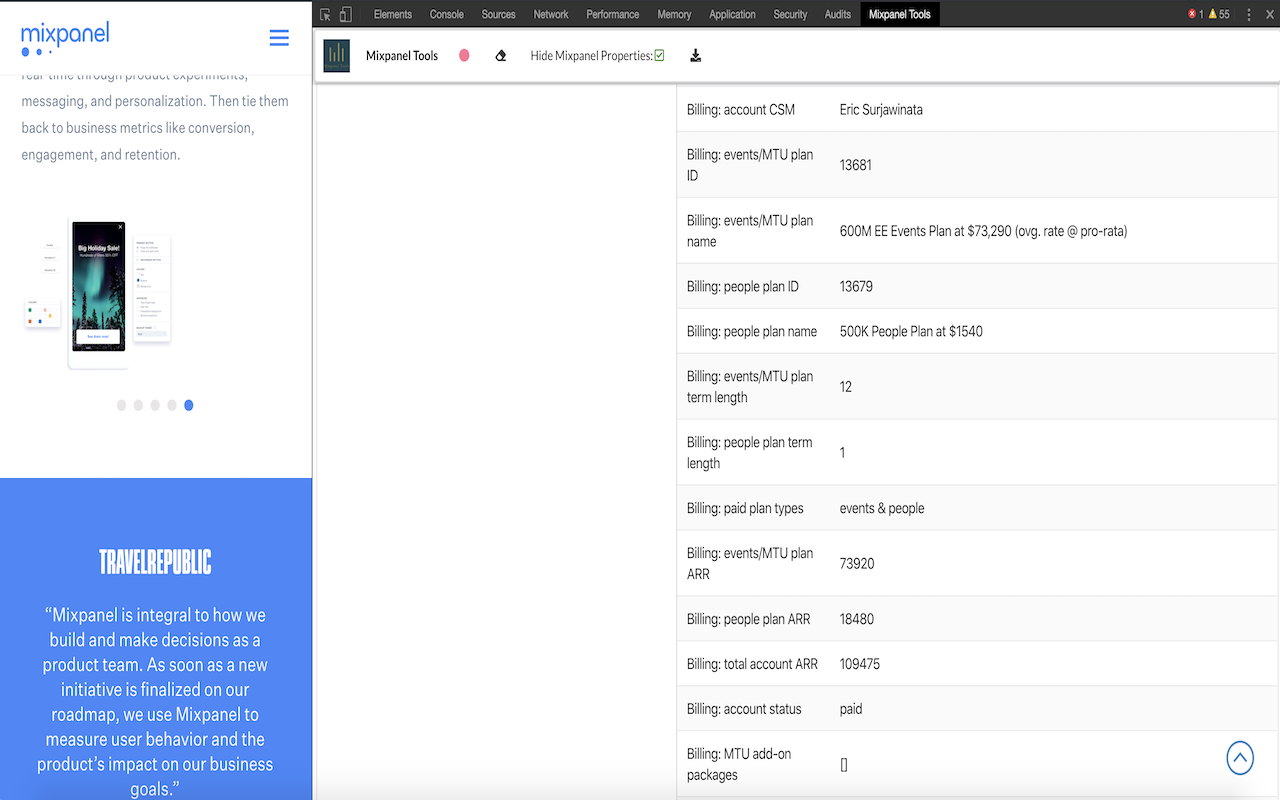
Task: Click the Billing: total account ARR label
Action: coord(752,664)
